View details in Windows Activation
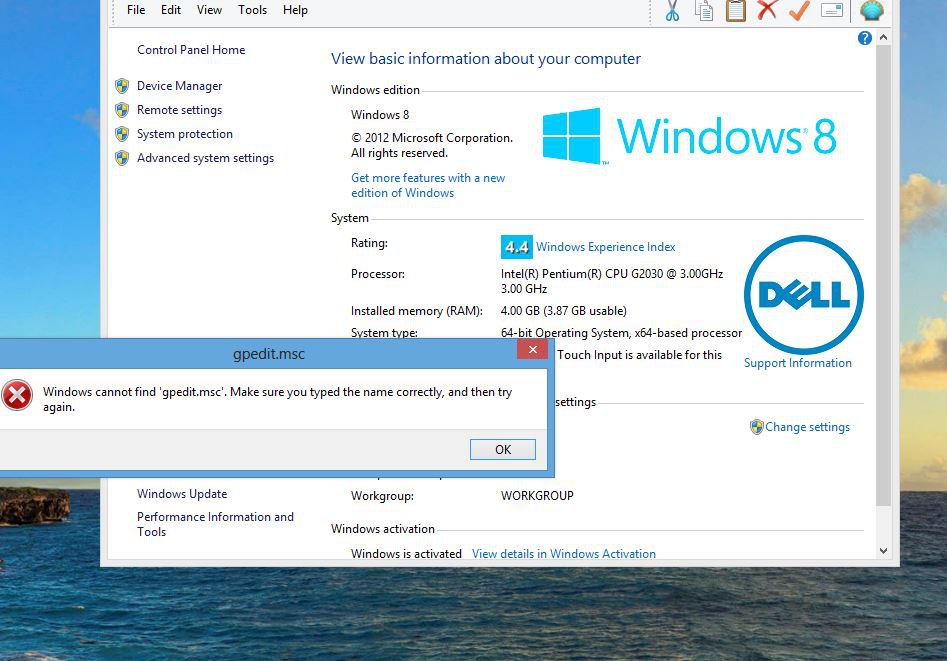Viewport: 947px width, 661px height. [563, 553]
